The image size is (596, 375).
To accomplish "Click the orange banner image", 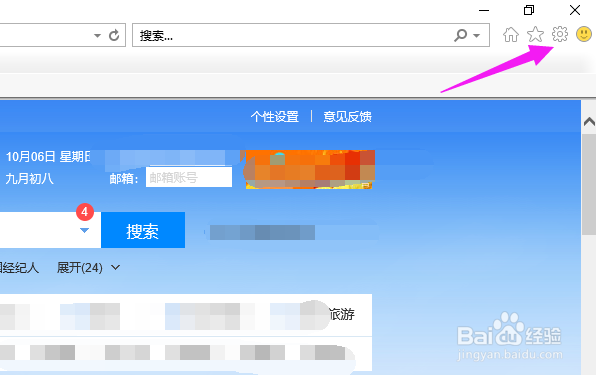I will [x=309, y=169].
